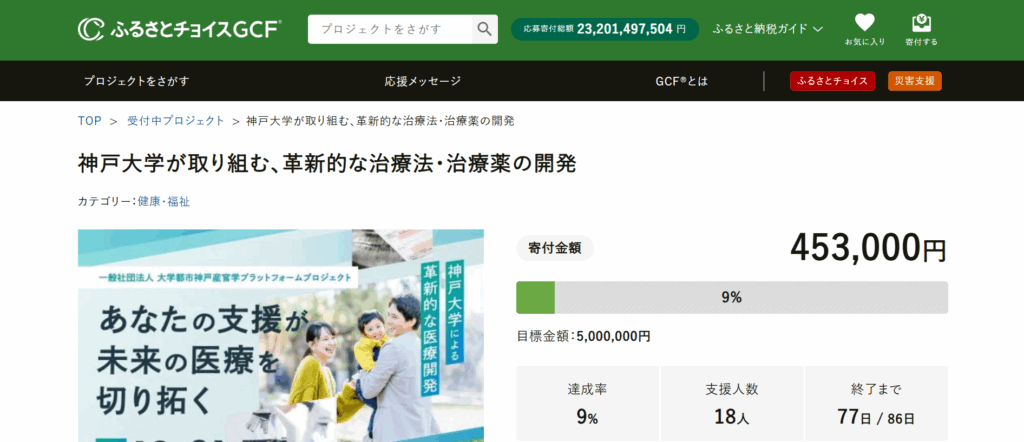The width and height of the screenshot is (1024, 442).
Task: Click the 寄付金額 label badge
Action: point(555,247)
